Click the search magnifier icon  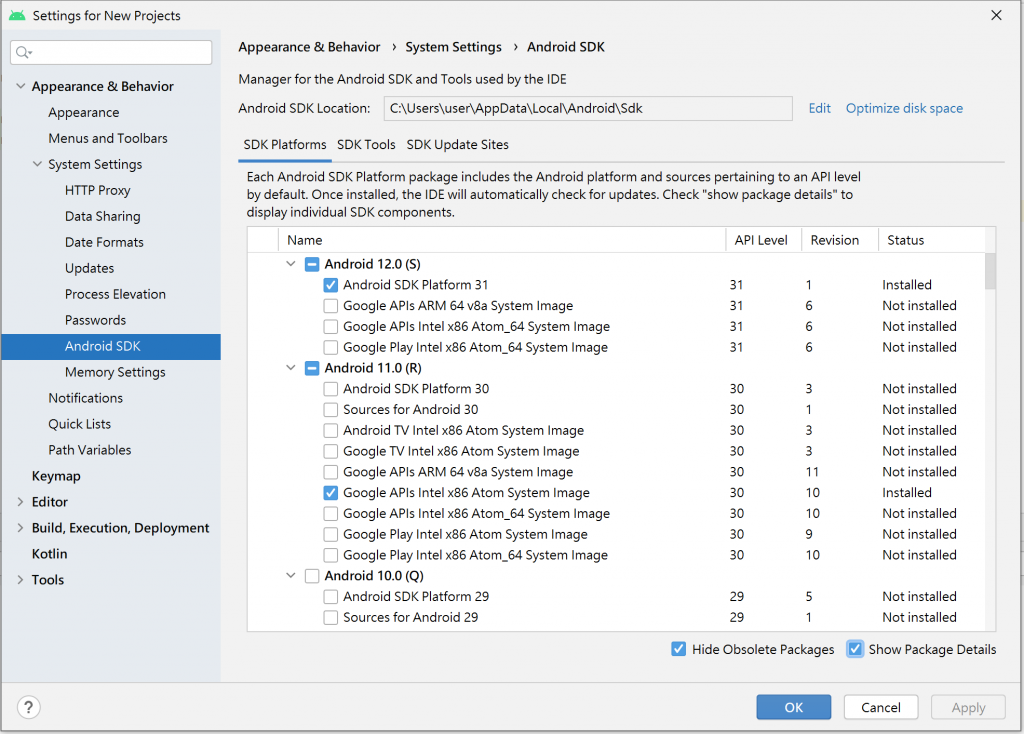point(24,53)
